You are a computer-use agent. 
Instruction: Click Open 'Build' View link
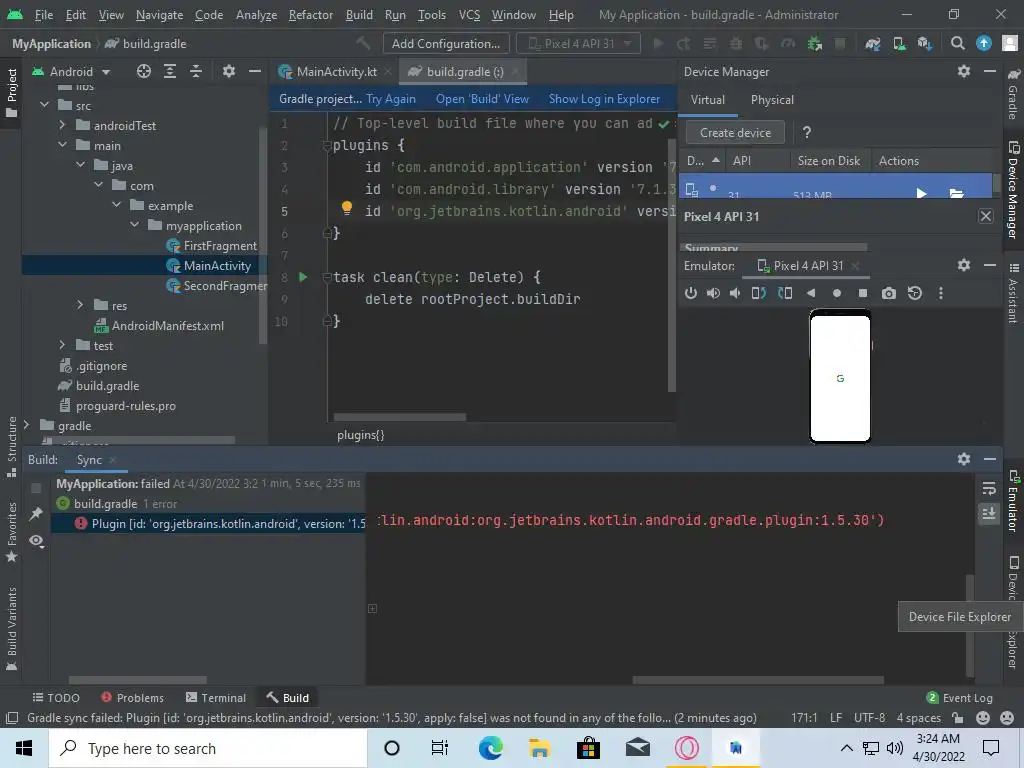(482, 99)
